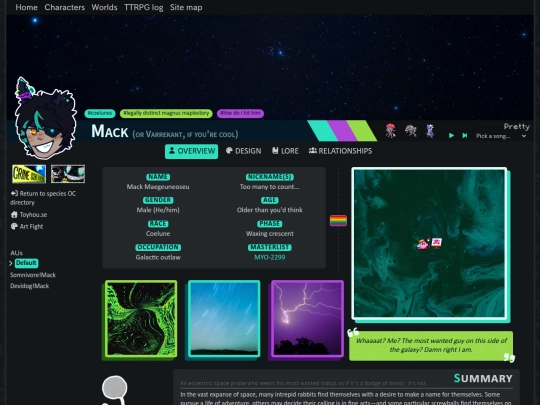
Task: Click the Waxing crescent phase text
Action: pyautogui.click(x=270, y=233)
